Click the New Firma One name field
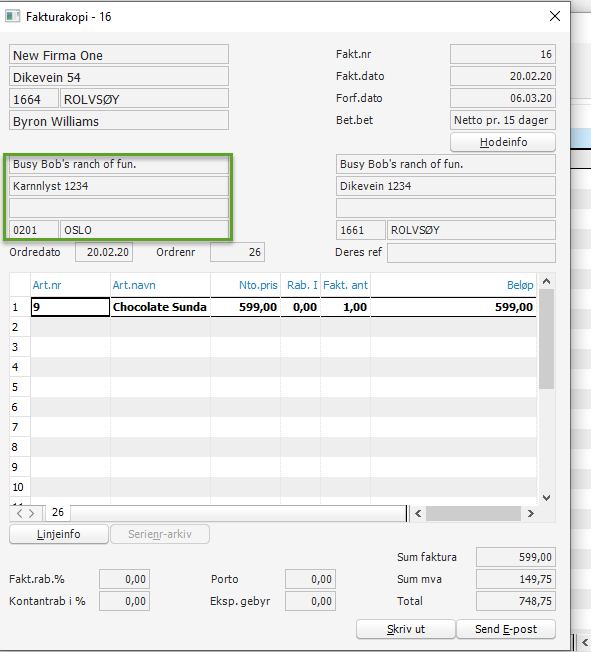 click(x=119, y=55)
